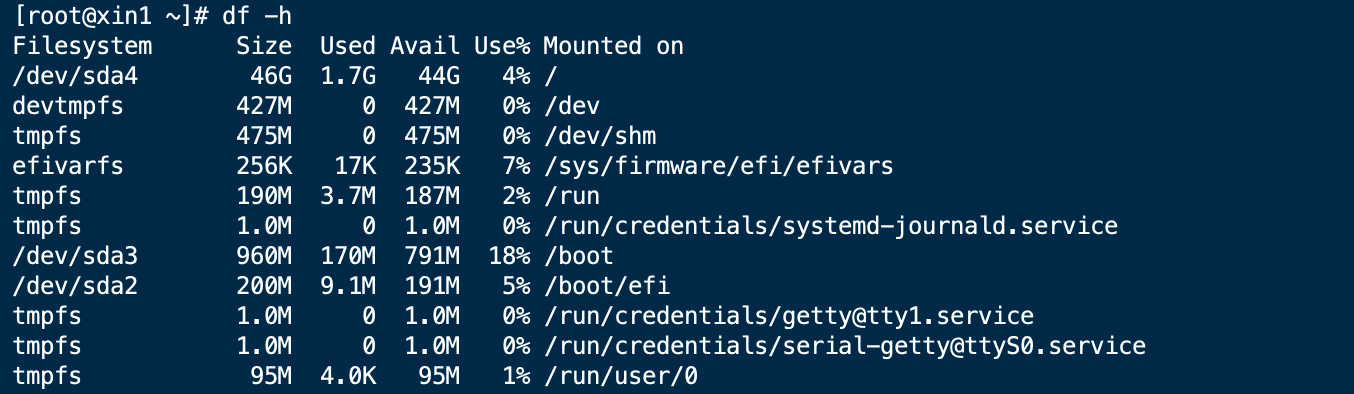
Task: Click the /run/user/0 mount path
Action: click(620, 376)
